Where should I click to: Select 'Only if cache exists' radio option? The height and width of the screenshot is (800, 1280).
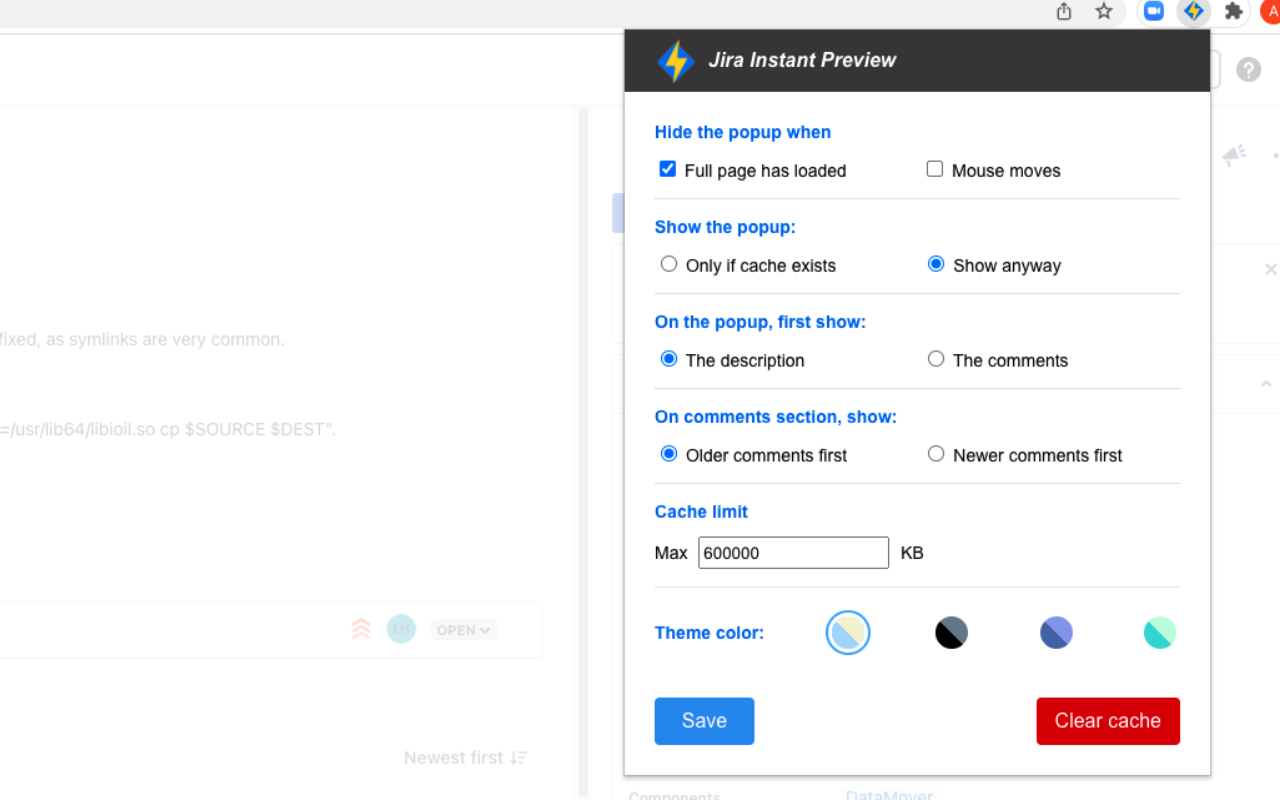click(x=669, y=264)
